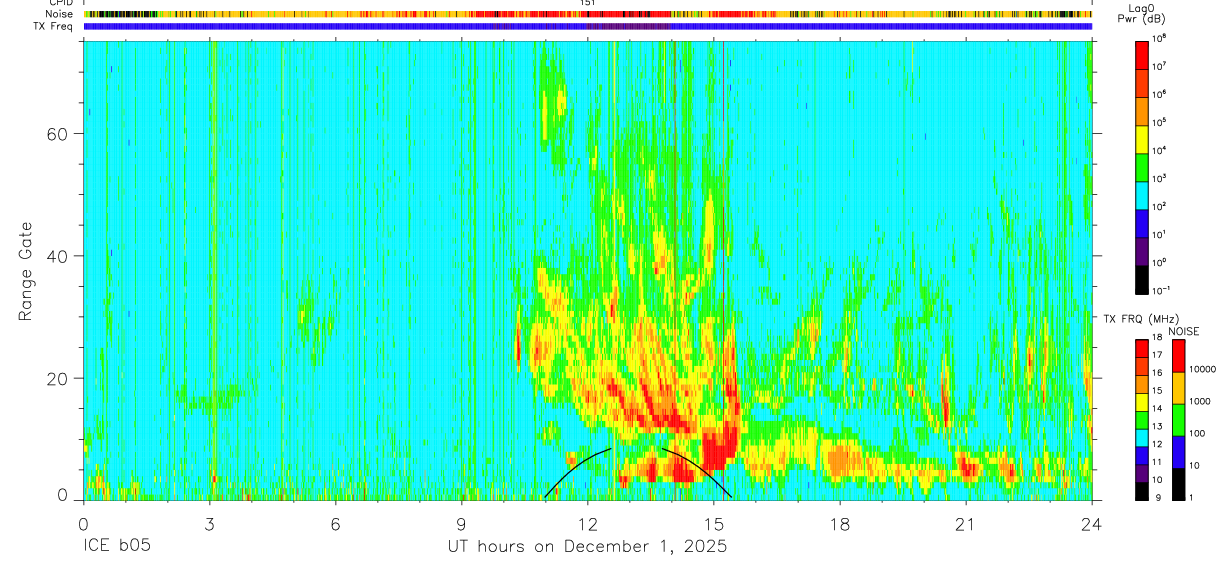
Task: Pick the red top segment of the NOISE colorbar
Action: [1178, 356]
